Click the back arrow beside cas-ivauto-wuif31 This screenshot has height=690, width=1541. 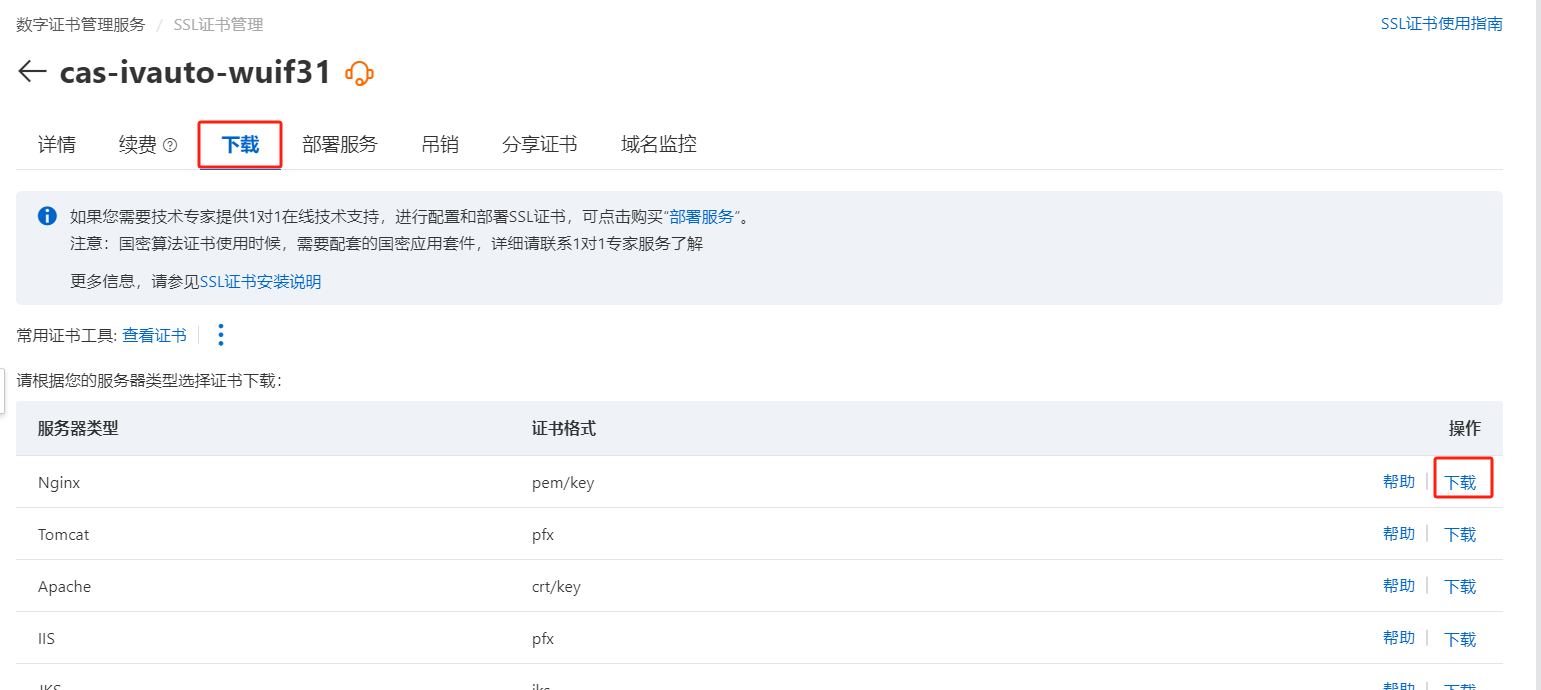[x=32, y=72]
